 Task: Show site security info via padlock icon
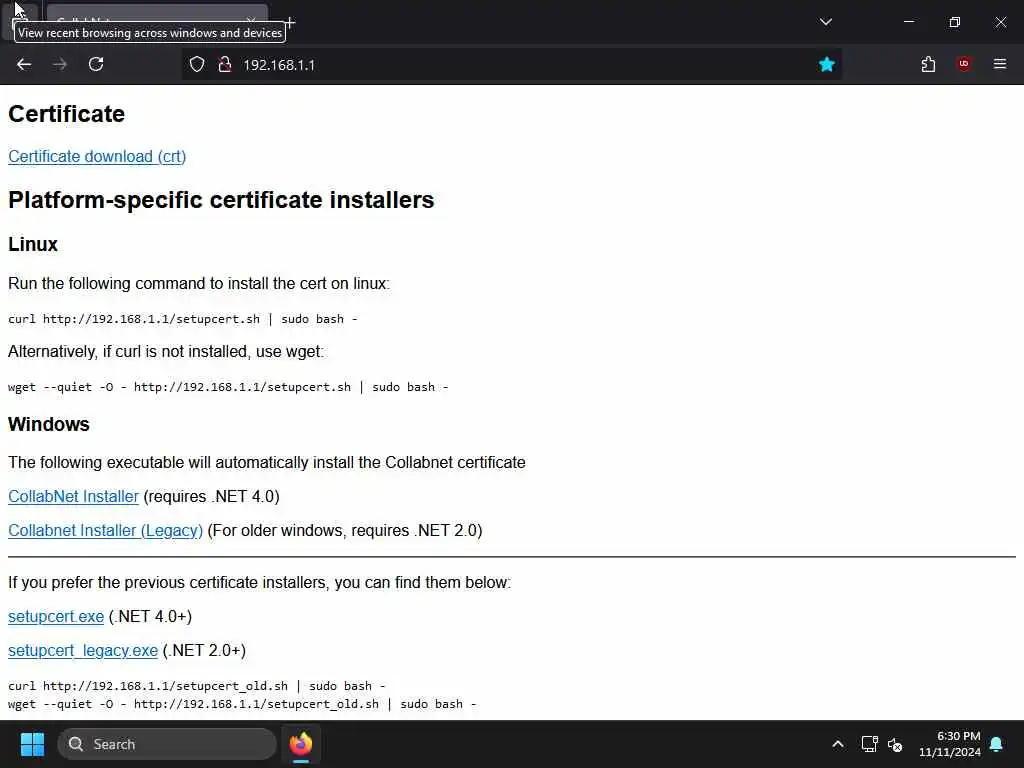coord(225,64)
